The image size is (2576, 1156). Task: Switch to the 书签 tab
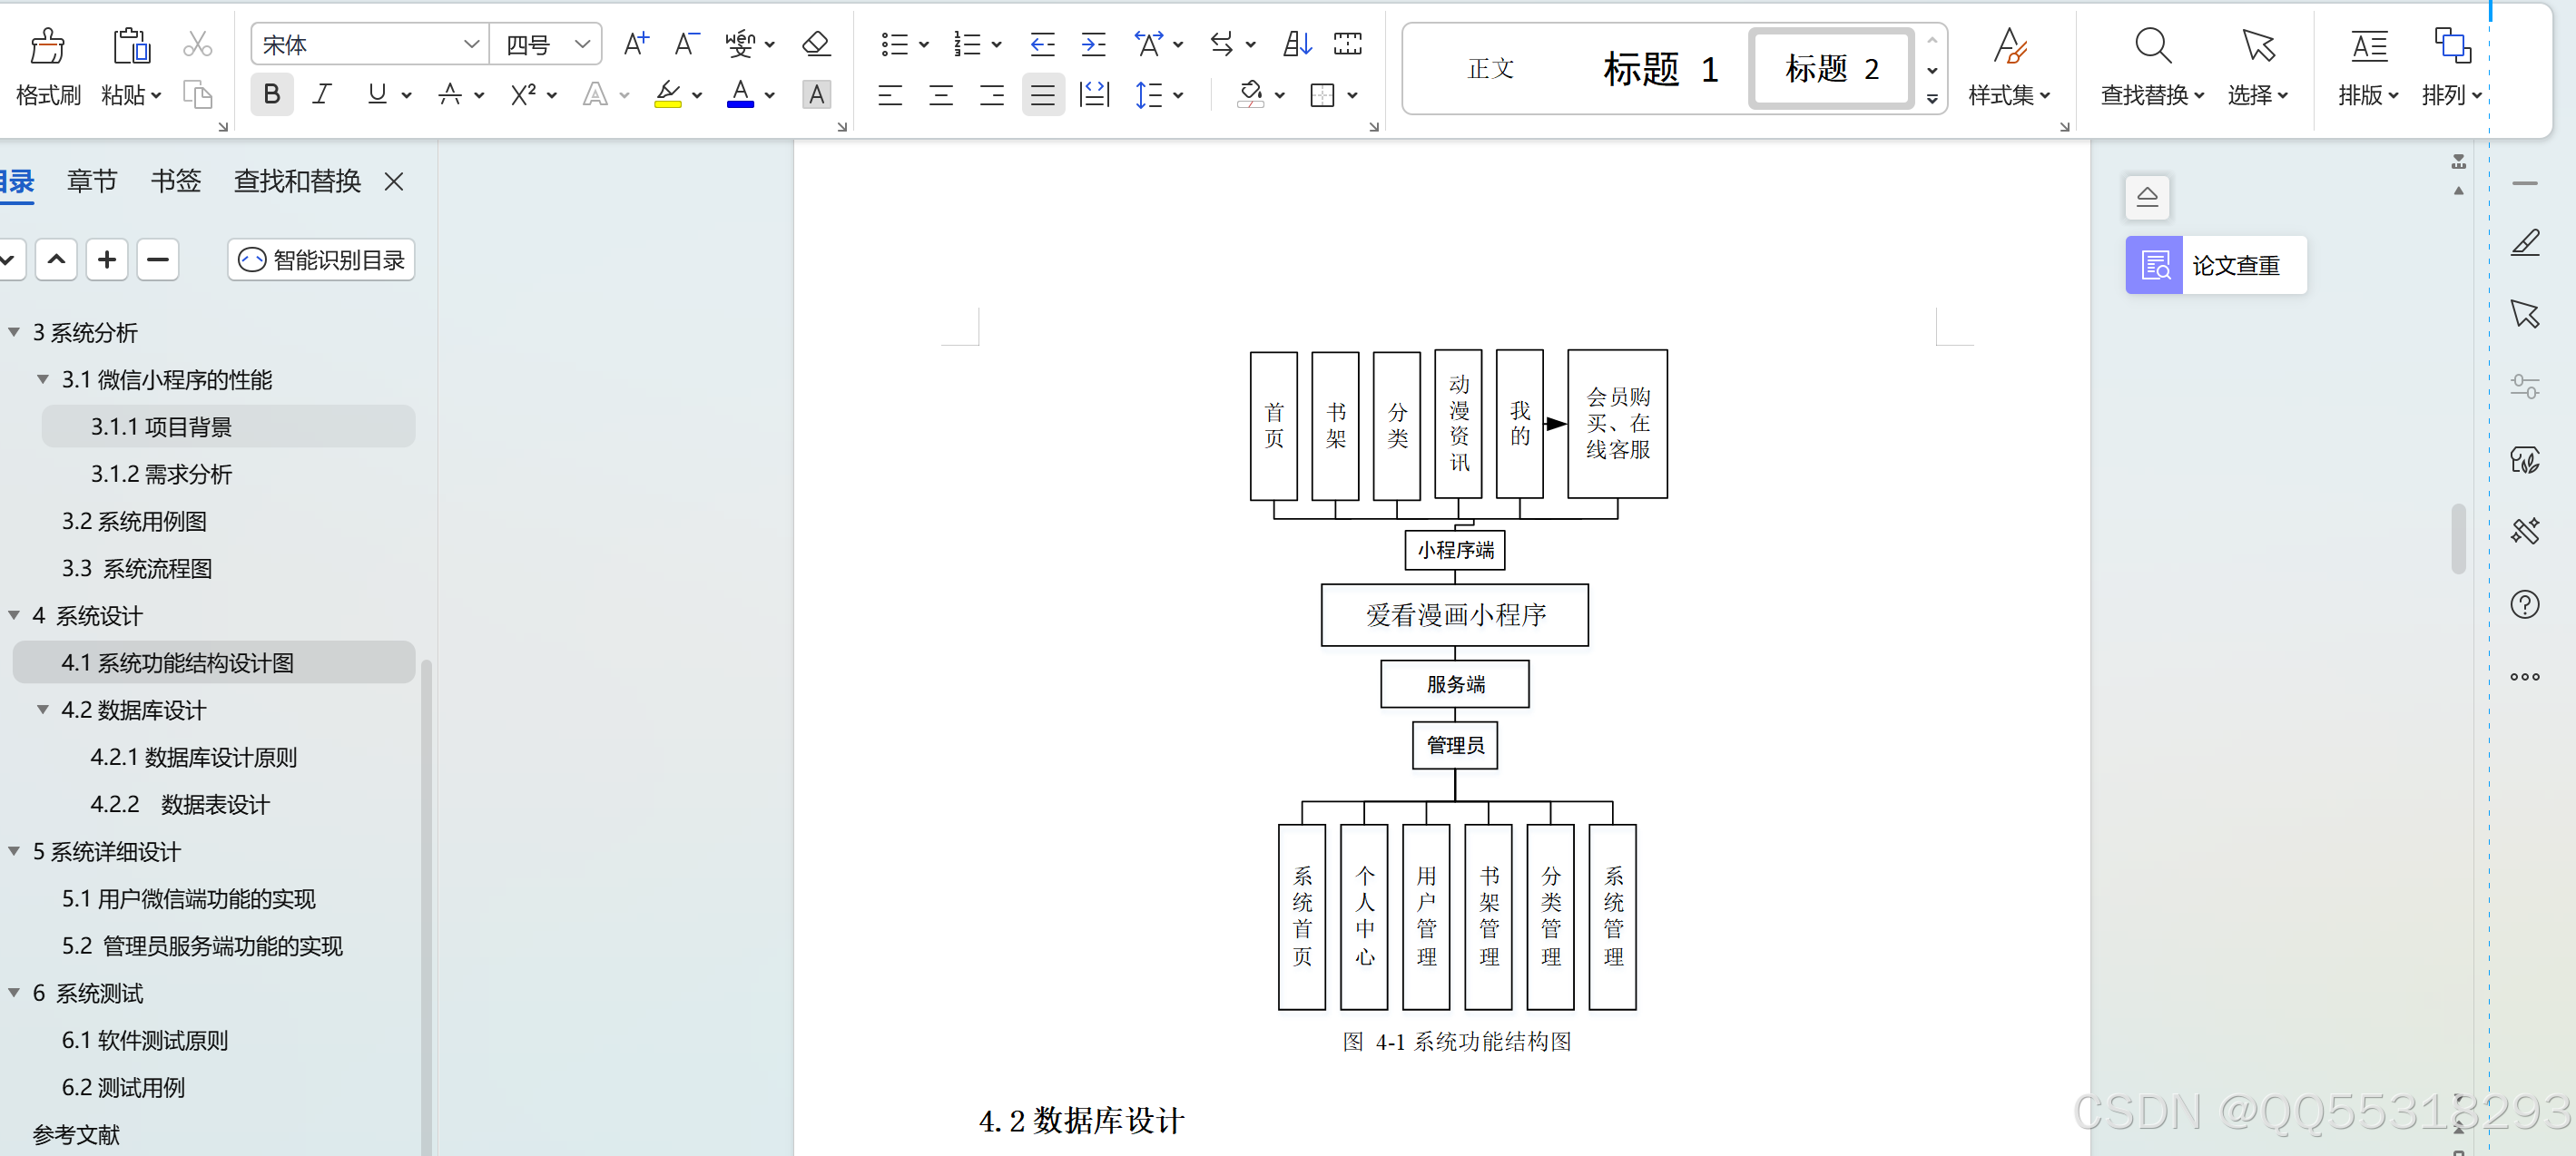click(x=176, y=181)
